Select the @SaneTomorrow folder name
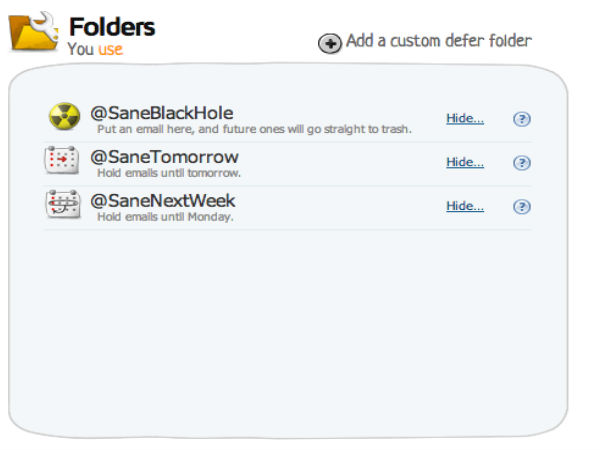The width and height of the screenshot is (600, 450). (165, 157)
